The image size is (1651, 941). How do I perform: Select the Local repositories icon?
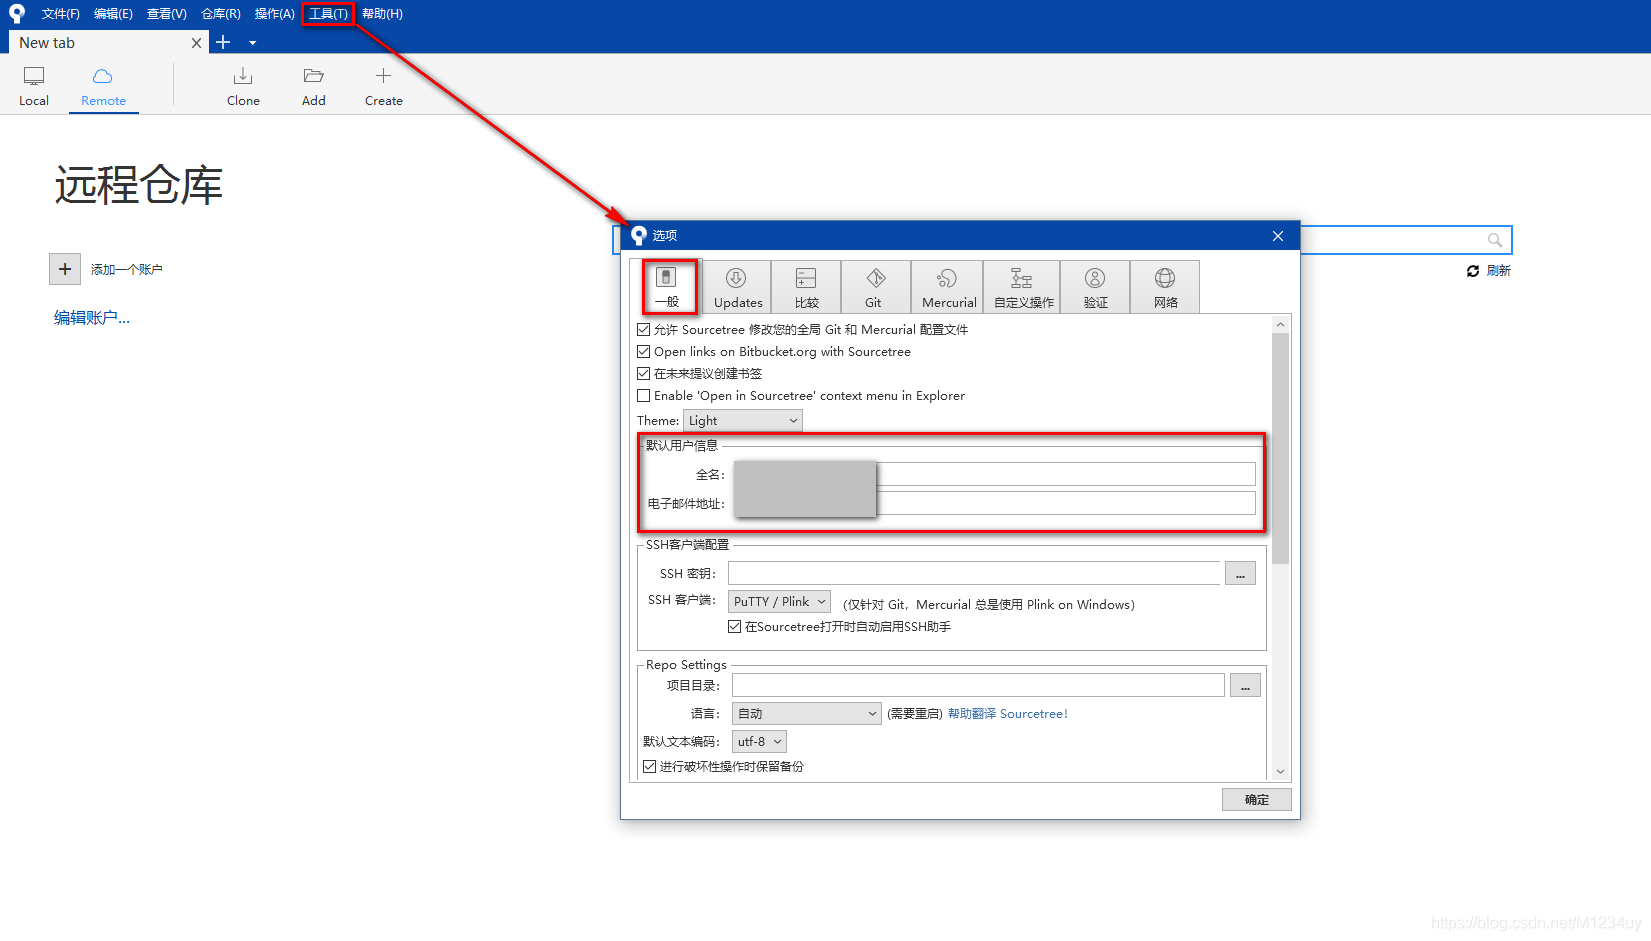coord(34,76)
